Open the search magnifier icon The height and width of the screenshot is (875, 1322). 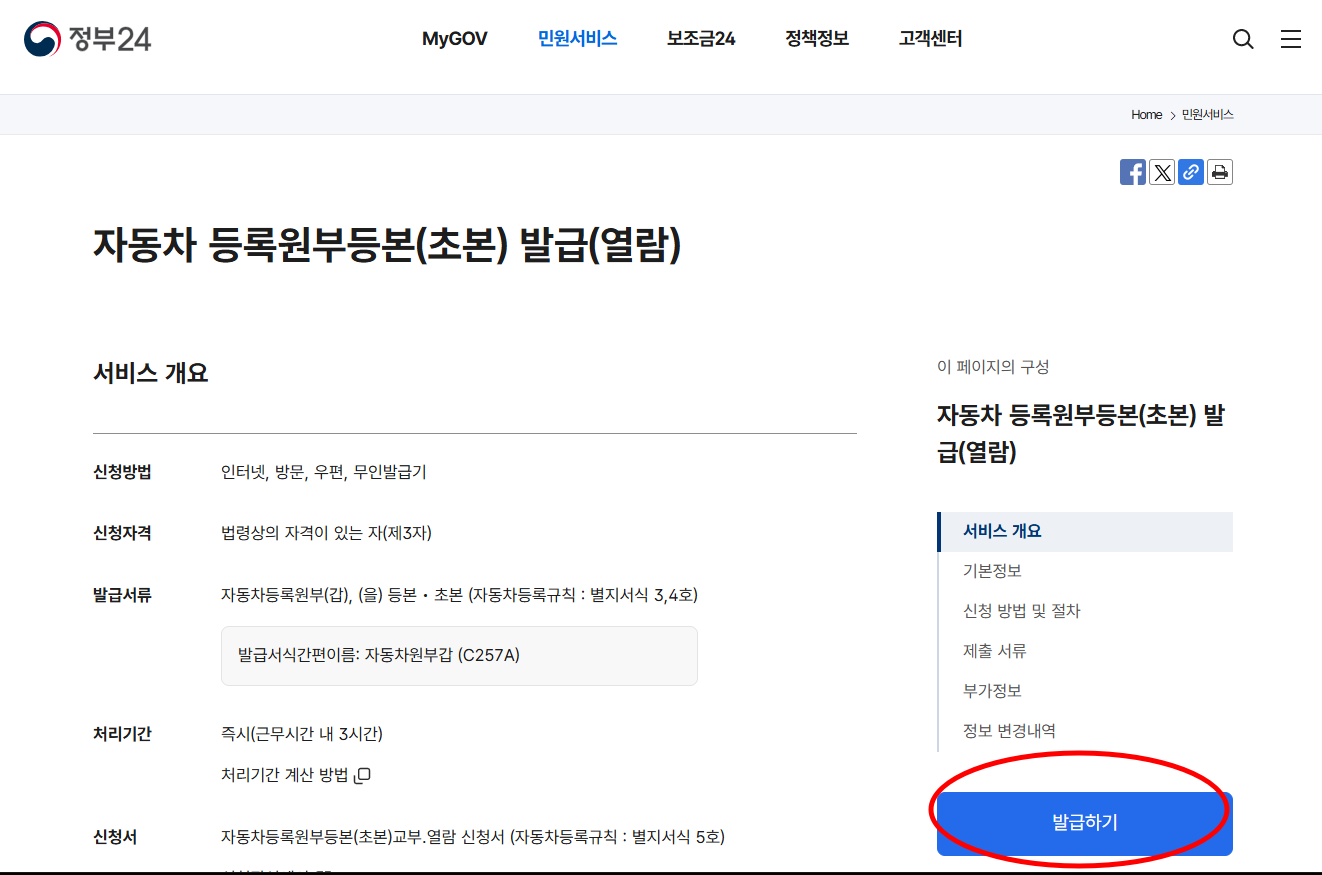coord(1243,39)
